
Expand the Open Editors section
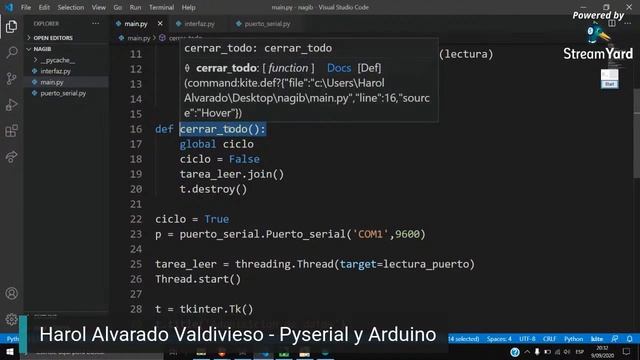tap(66, 38)
